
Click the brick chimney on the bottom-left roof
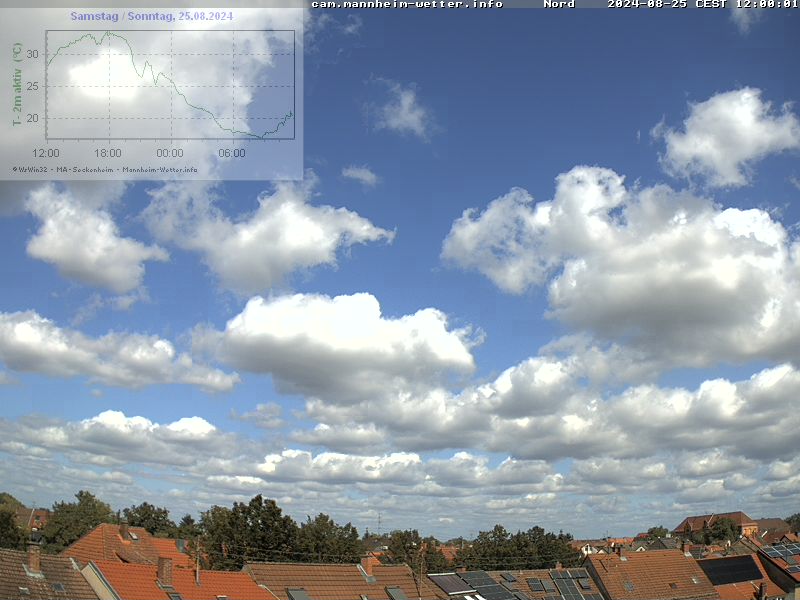point(165,569)
